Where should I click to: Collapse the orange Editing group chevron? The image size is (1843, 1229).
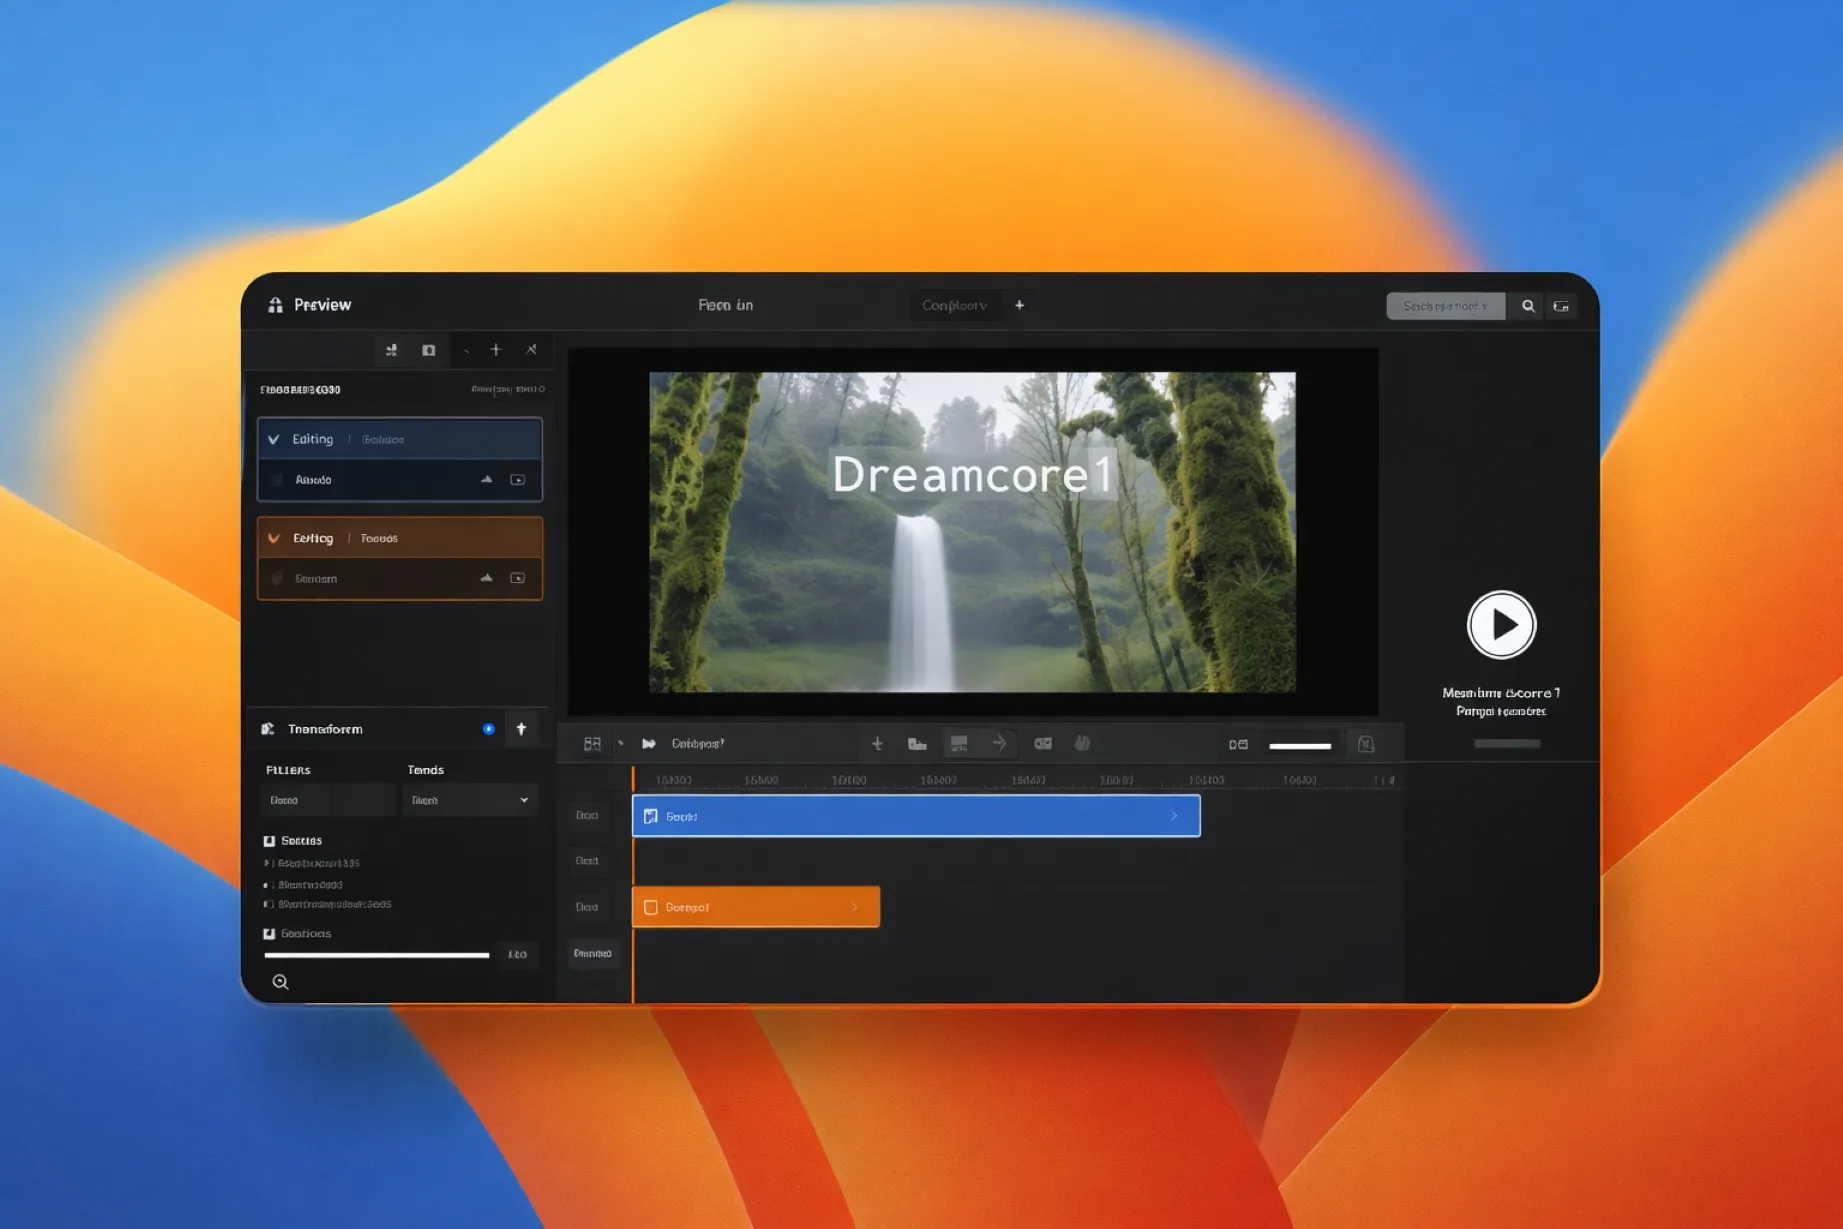[274, 538]
